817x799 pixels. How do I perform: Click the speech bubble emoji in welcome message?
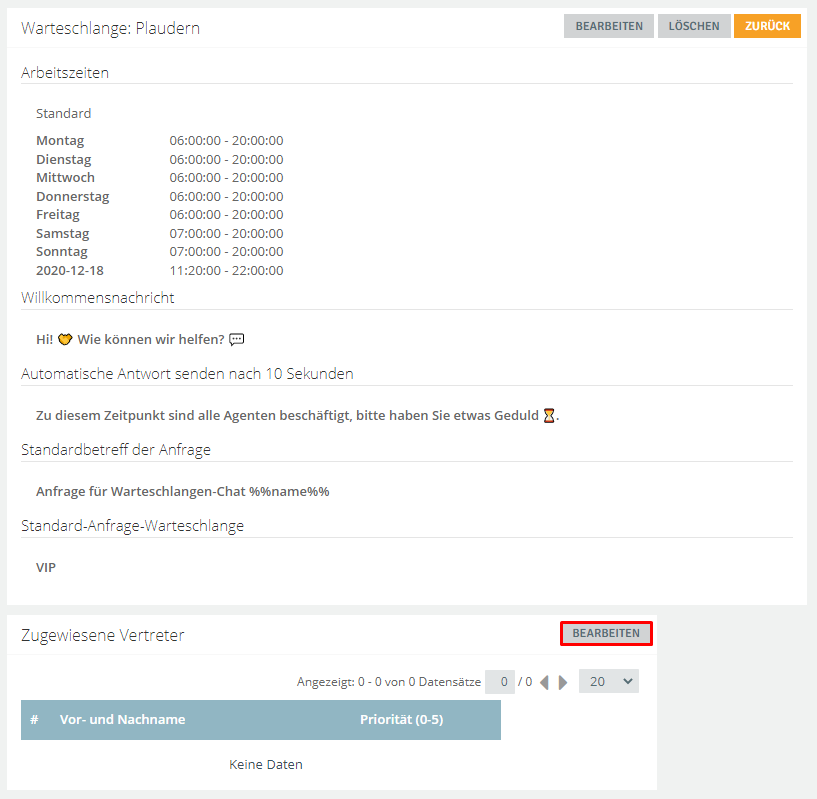click(x=237, y=340)
